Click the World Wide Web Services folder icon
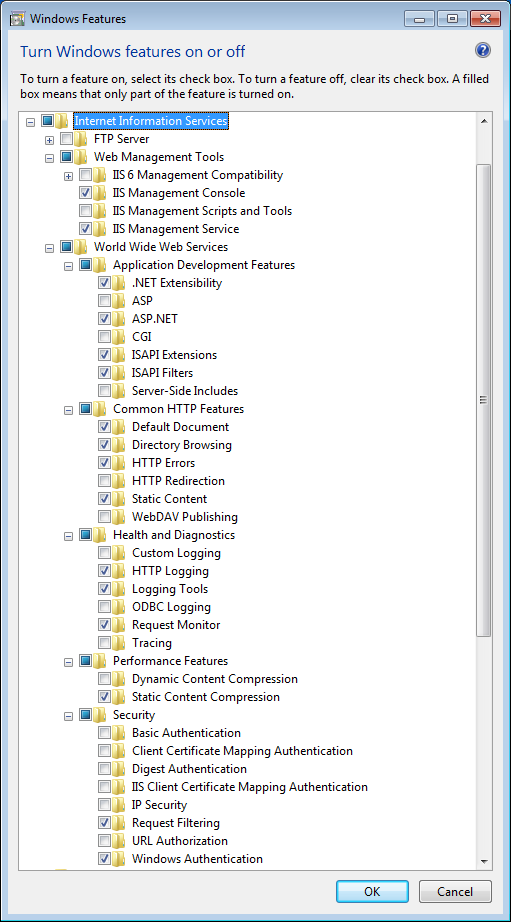This screenshot has height=922, width=511. click(x=81, y=247)
